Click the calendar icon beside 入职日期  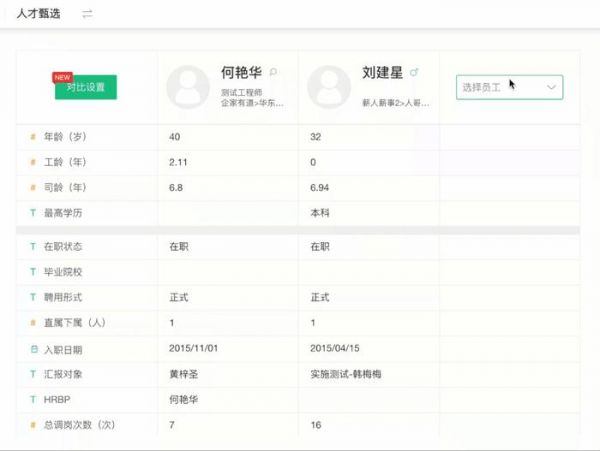pos(33,349)
